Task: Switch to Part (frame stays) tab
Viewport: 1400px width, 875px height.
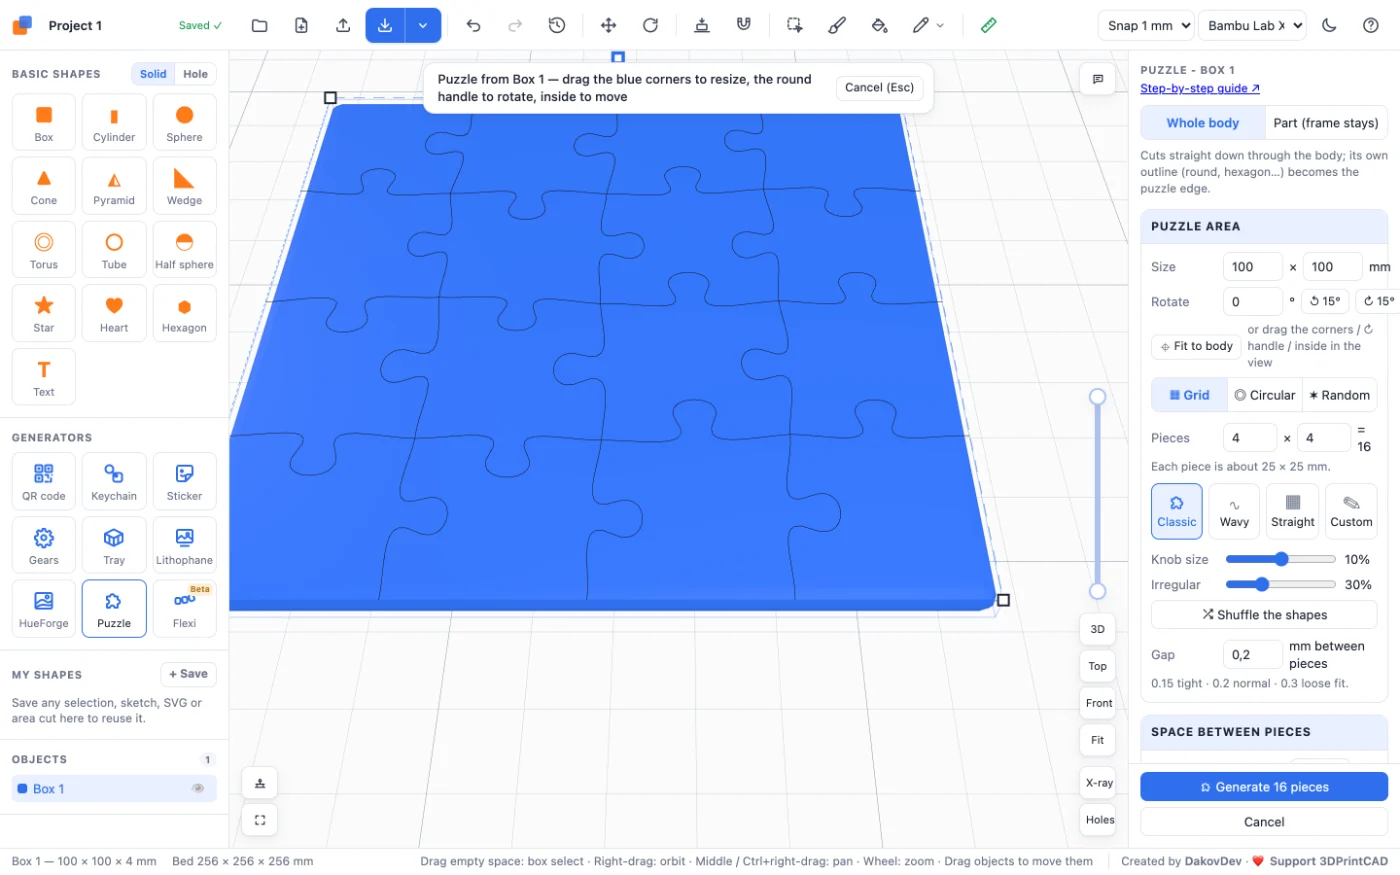Action: click(1325, 123)
